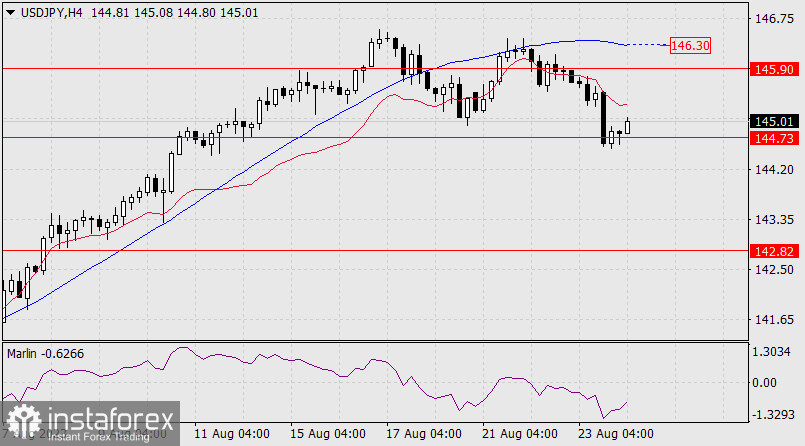The height and width of the screenshot is (446, 805).
Task: Select the OHLC values 144.81 145.08 144.80 145.01
Action: point(175,13)
